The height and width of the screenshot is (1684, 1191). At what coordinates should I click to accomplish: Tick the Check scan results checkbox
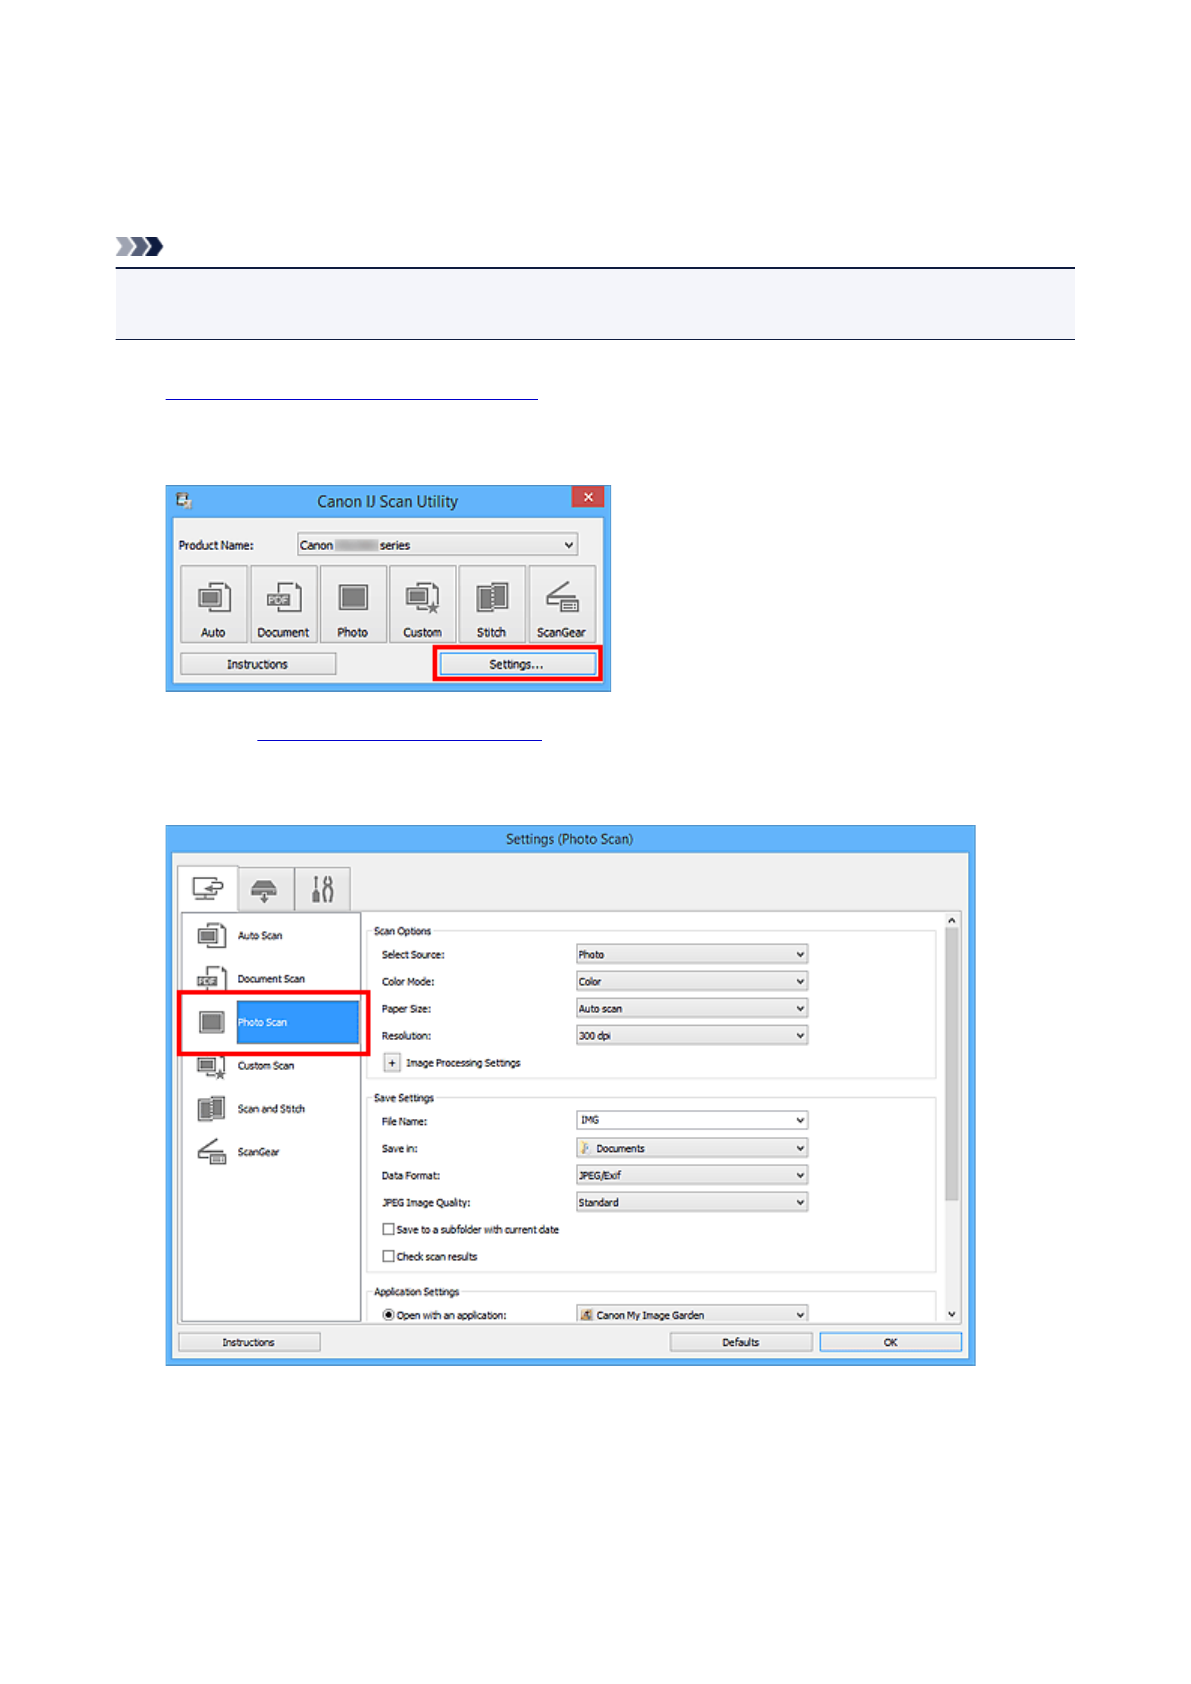[x=389, y=1256]
